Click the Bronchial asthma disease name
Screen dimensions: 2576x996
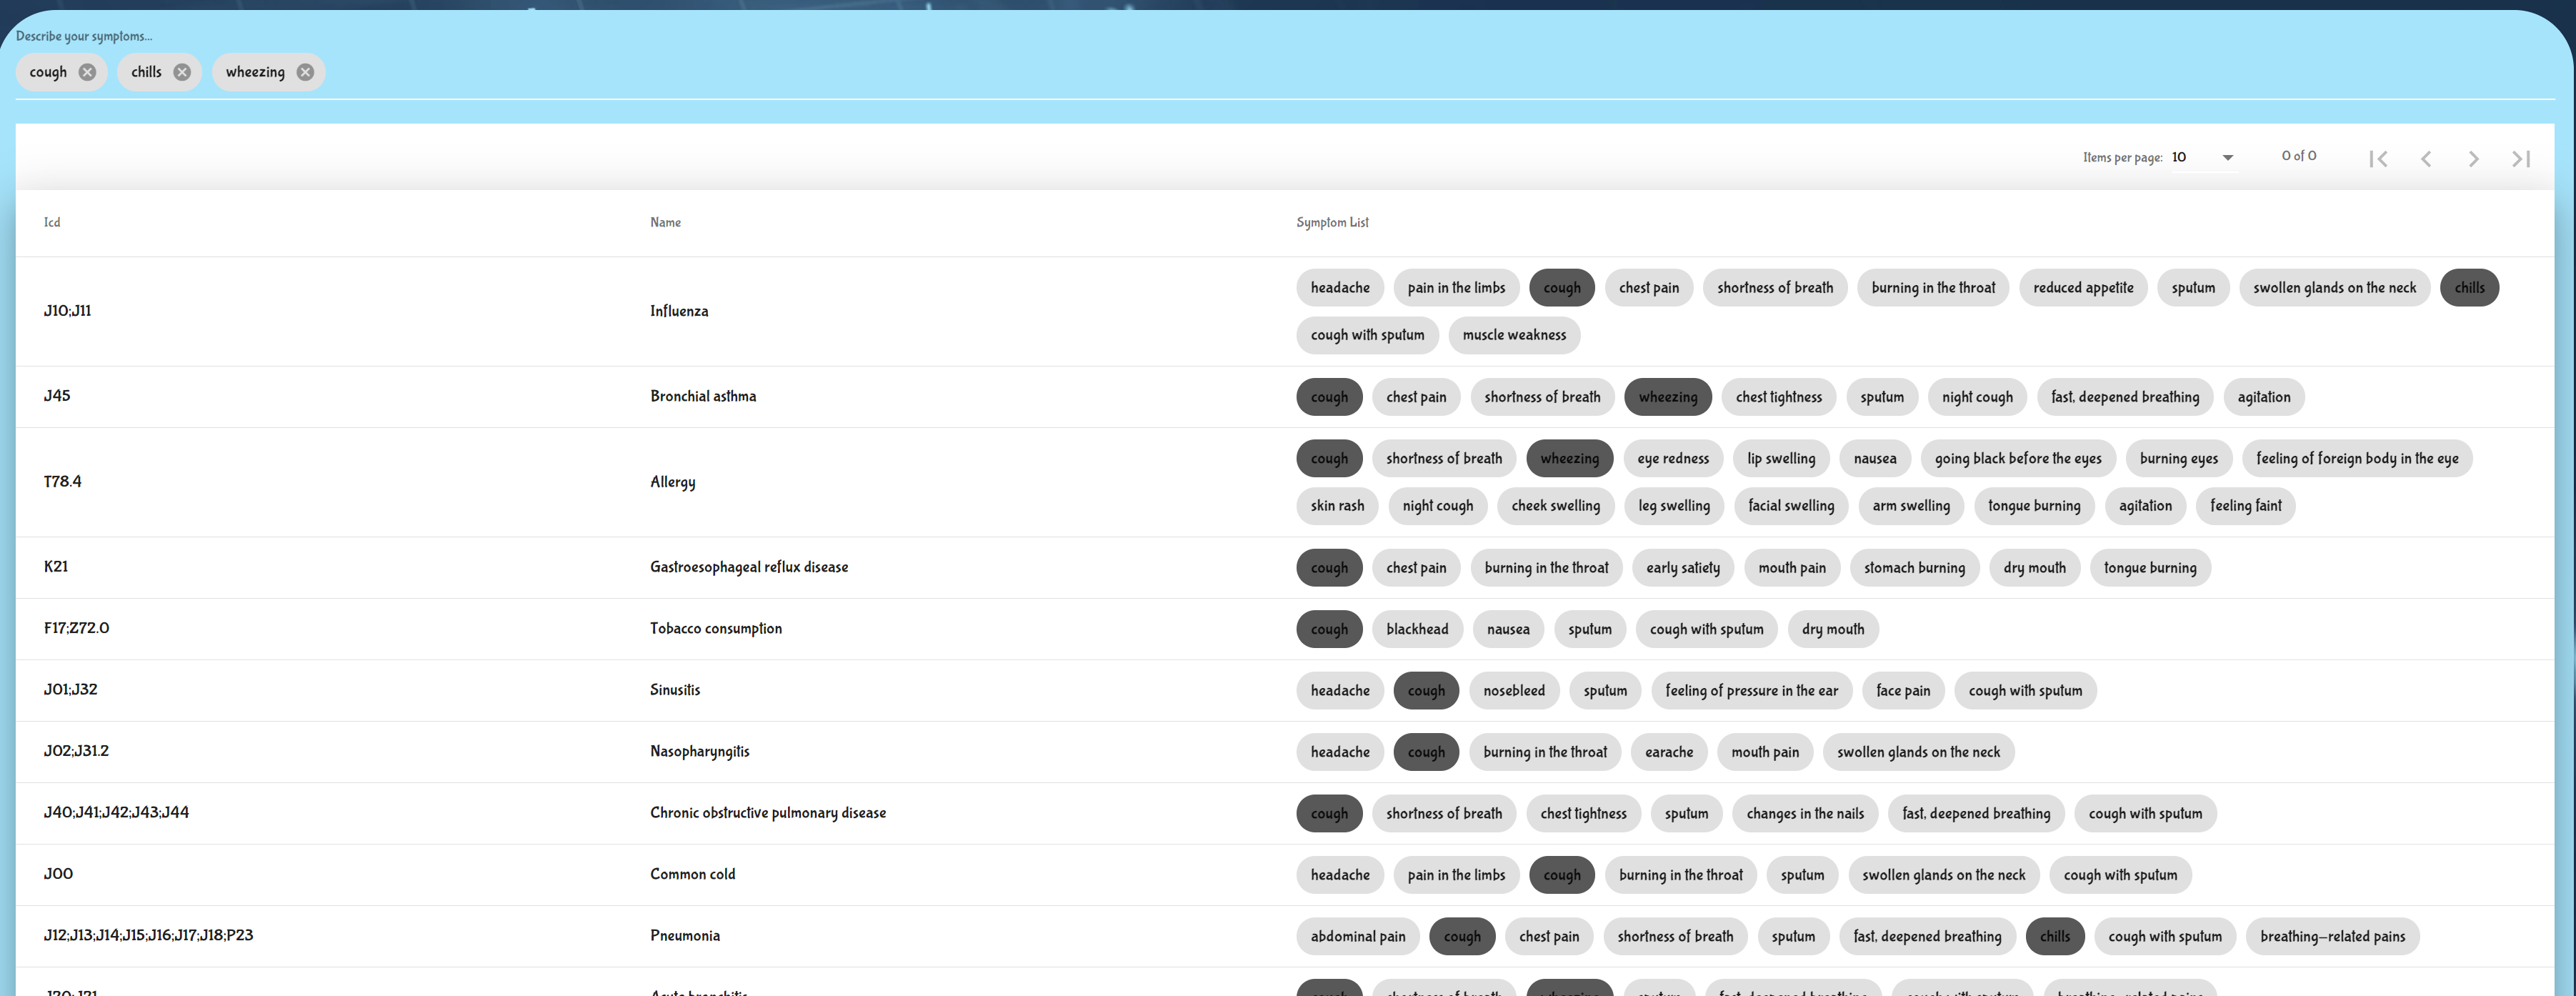[x=703, y=396]
